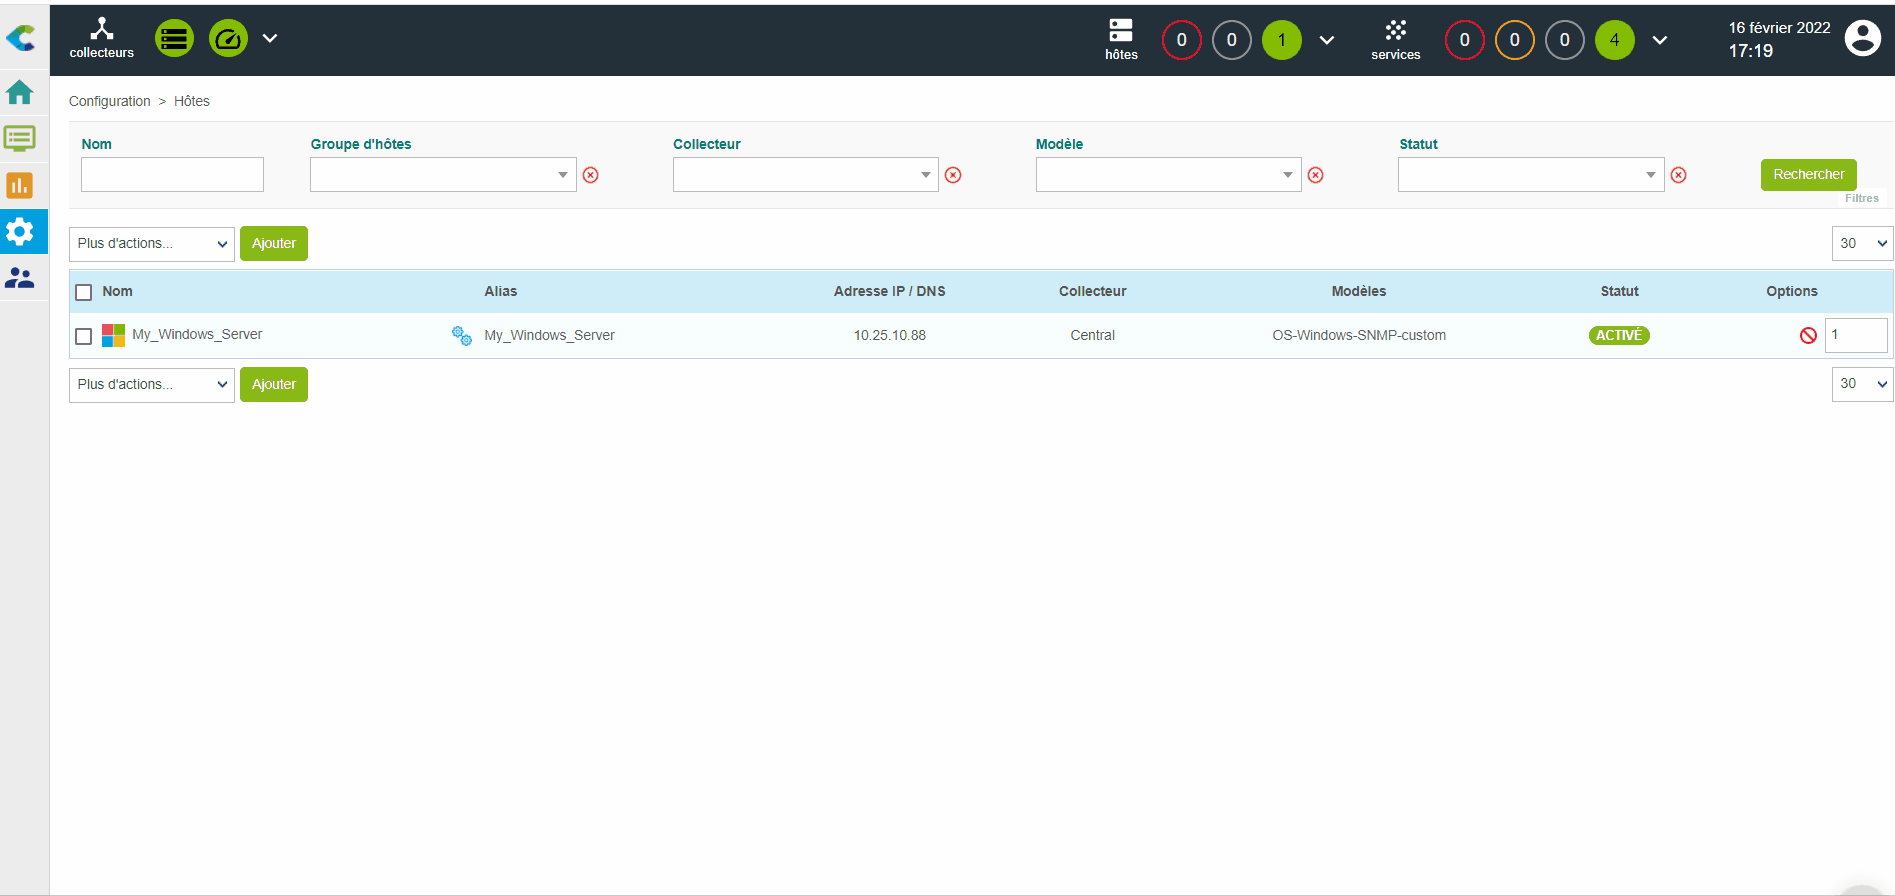Open top Plus d'actions dropdown
Screen dimensions: 1895x896
click(152, 244)
